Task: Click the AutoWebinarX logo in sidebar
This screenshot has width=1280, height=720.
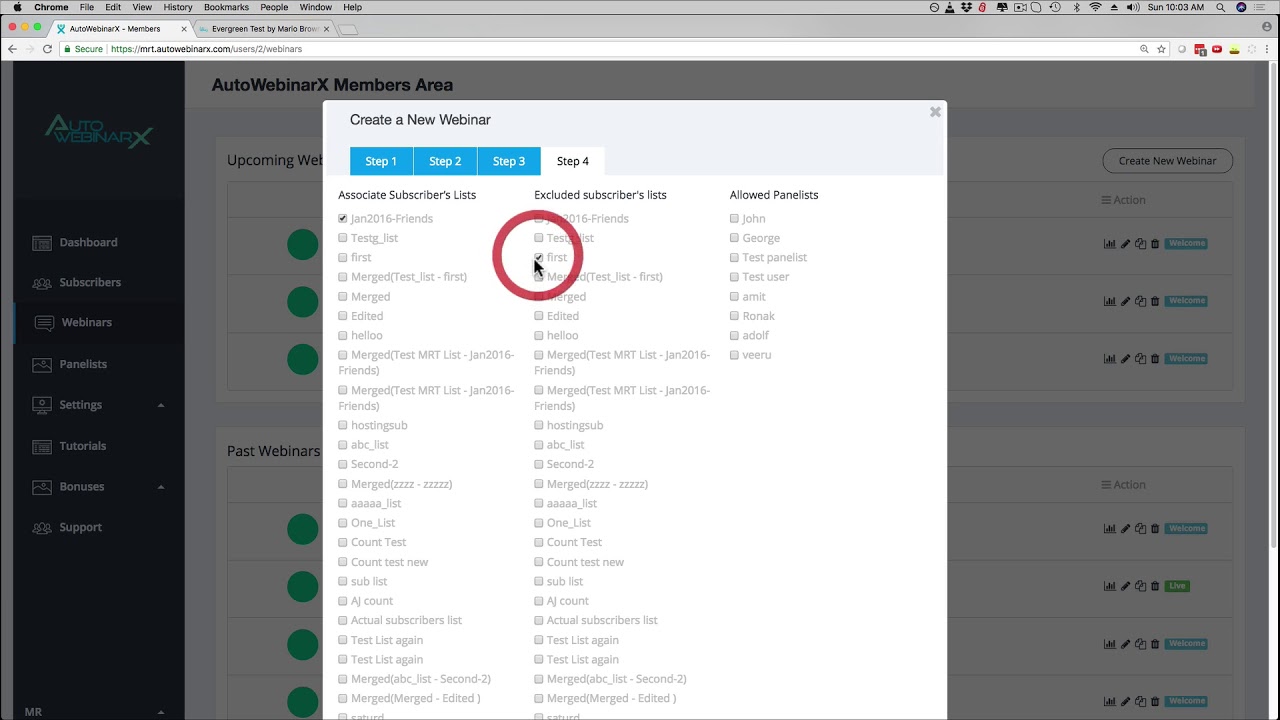Action: tap(98, 131)
